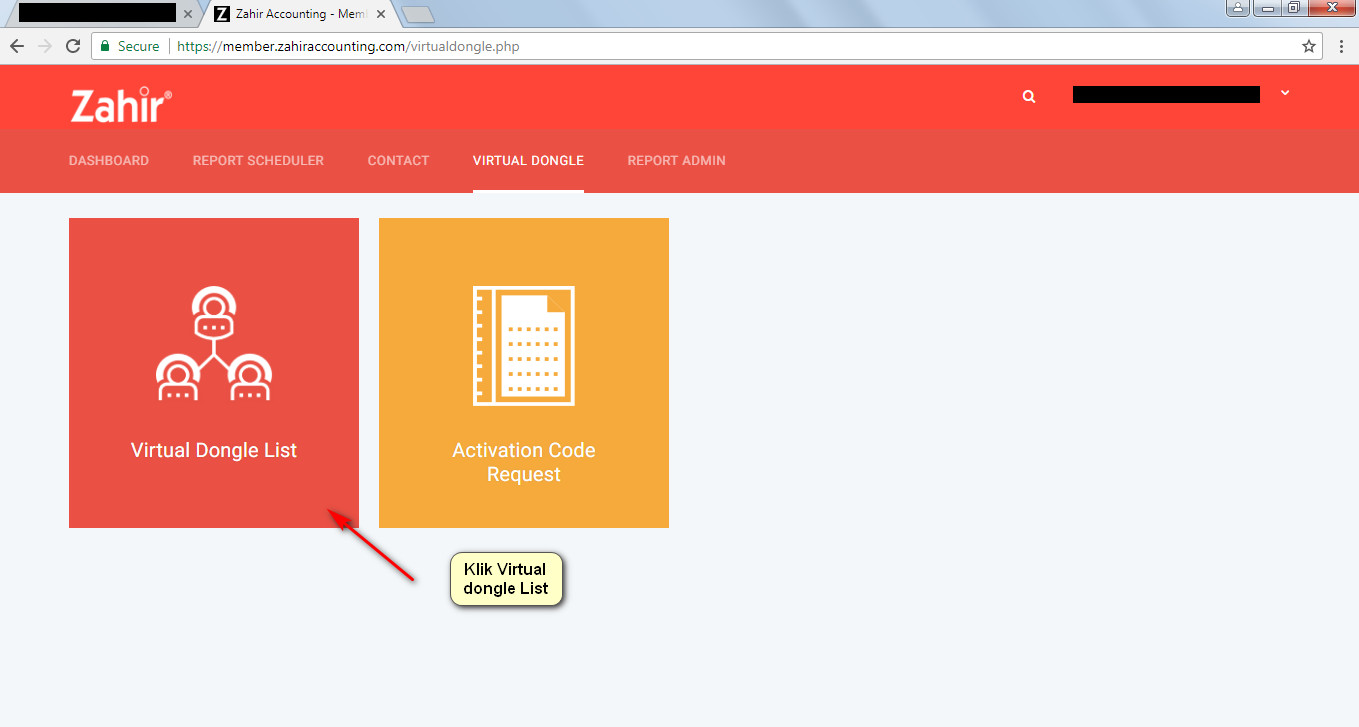Open the Report Scheduler menu

(258, 160)
